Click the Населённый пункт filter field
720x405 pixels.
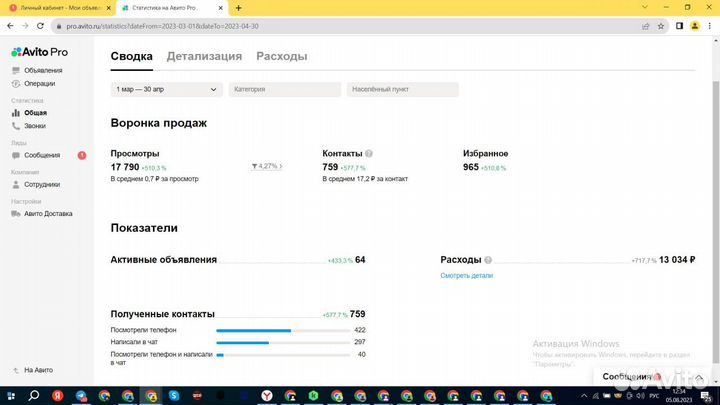click(403, 90)
